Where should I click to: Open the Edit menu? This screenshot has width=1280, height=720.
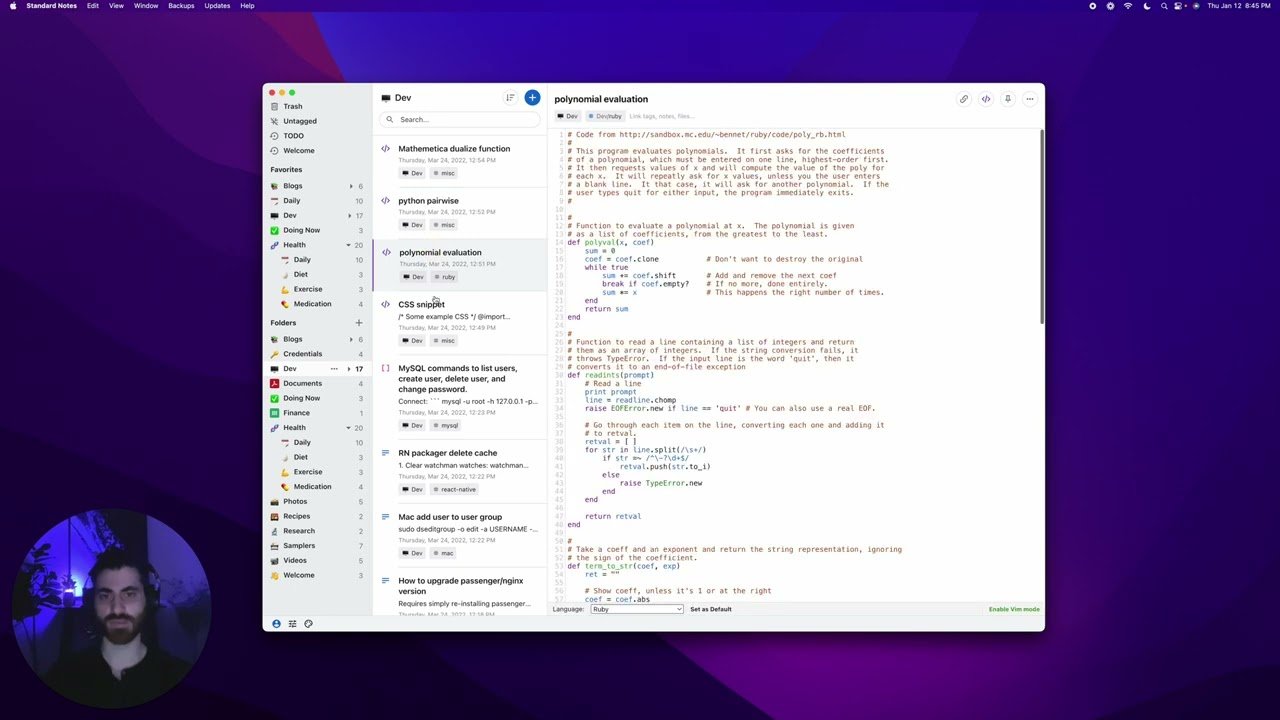(x=93, y=6)
